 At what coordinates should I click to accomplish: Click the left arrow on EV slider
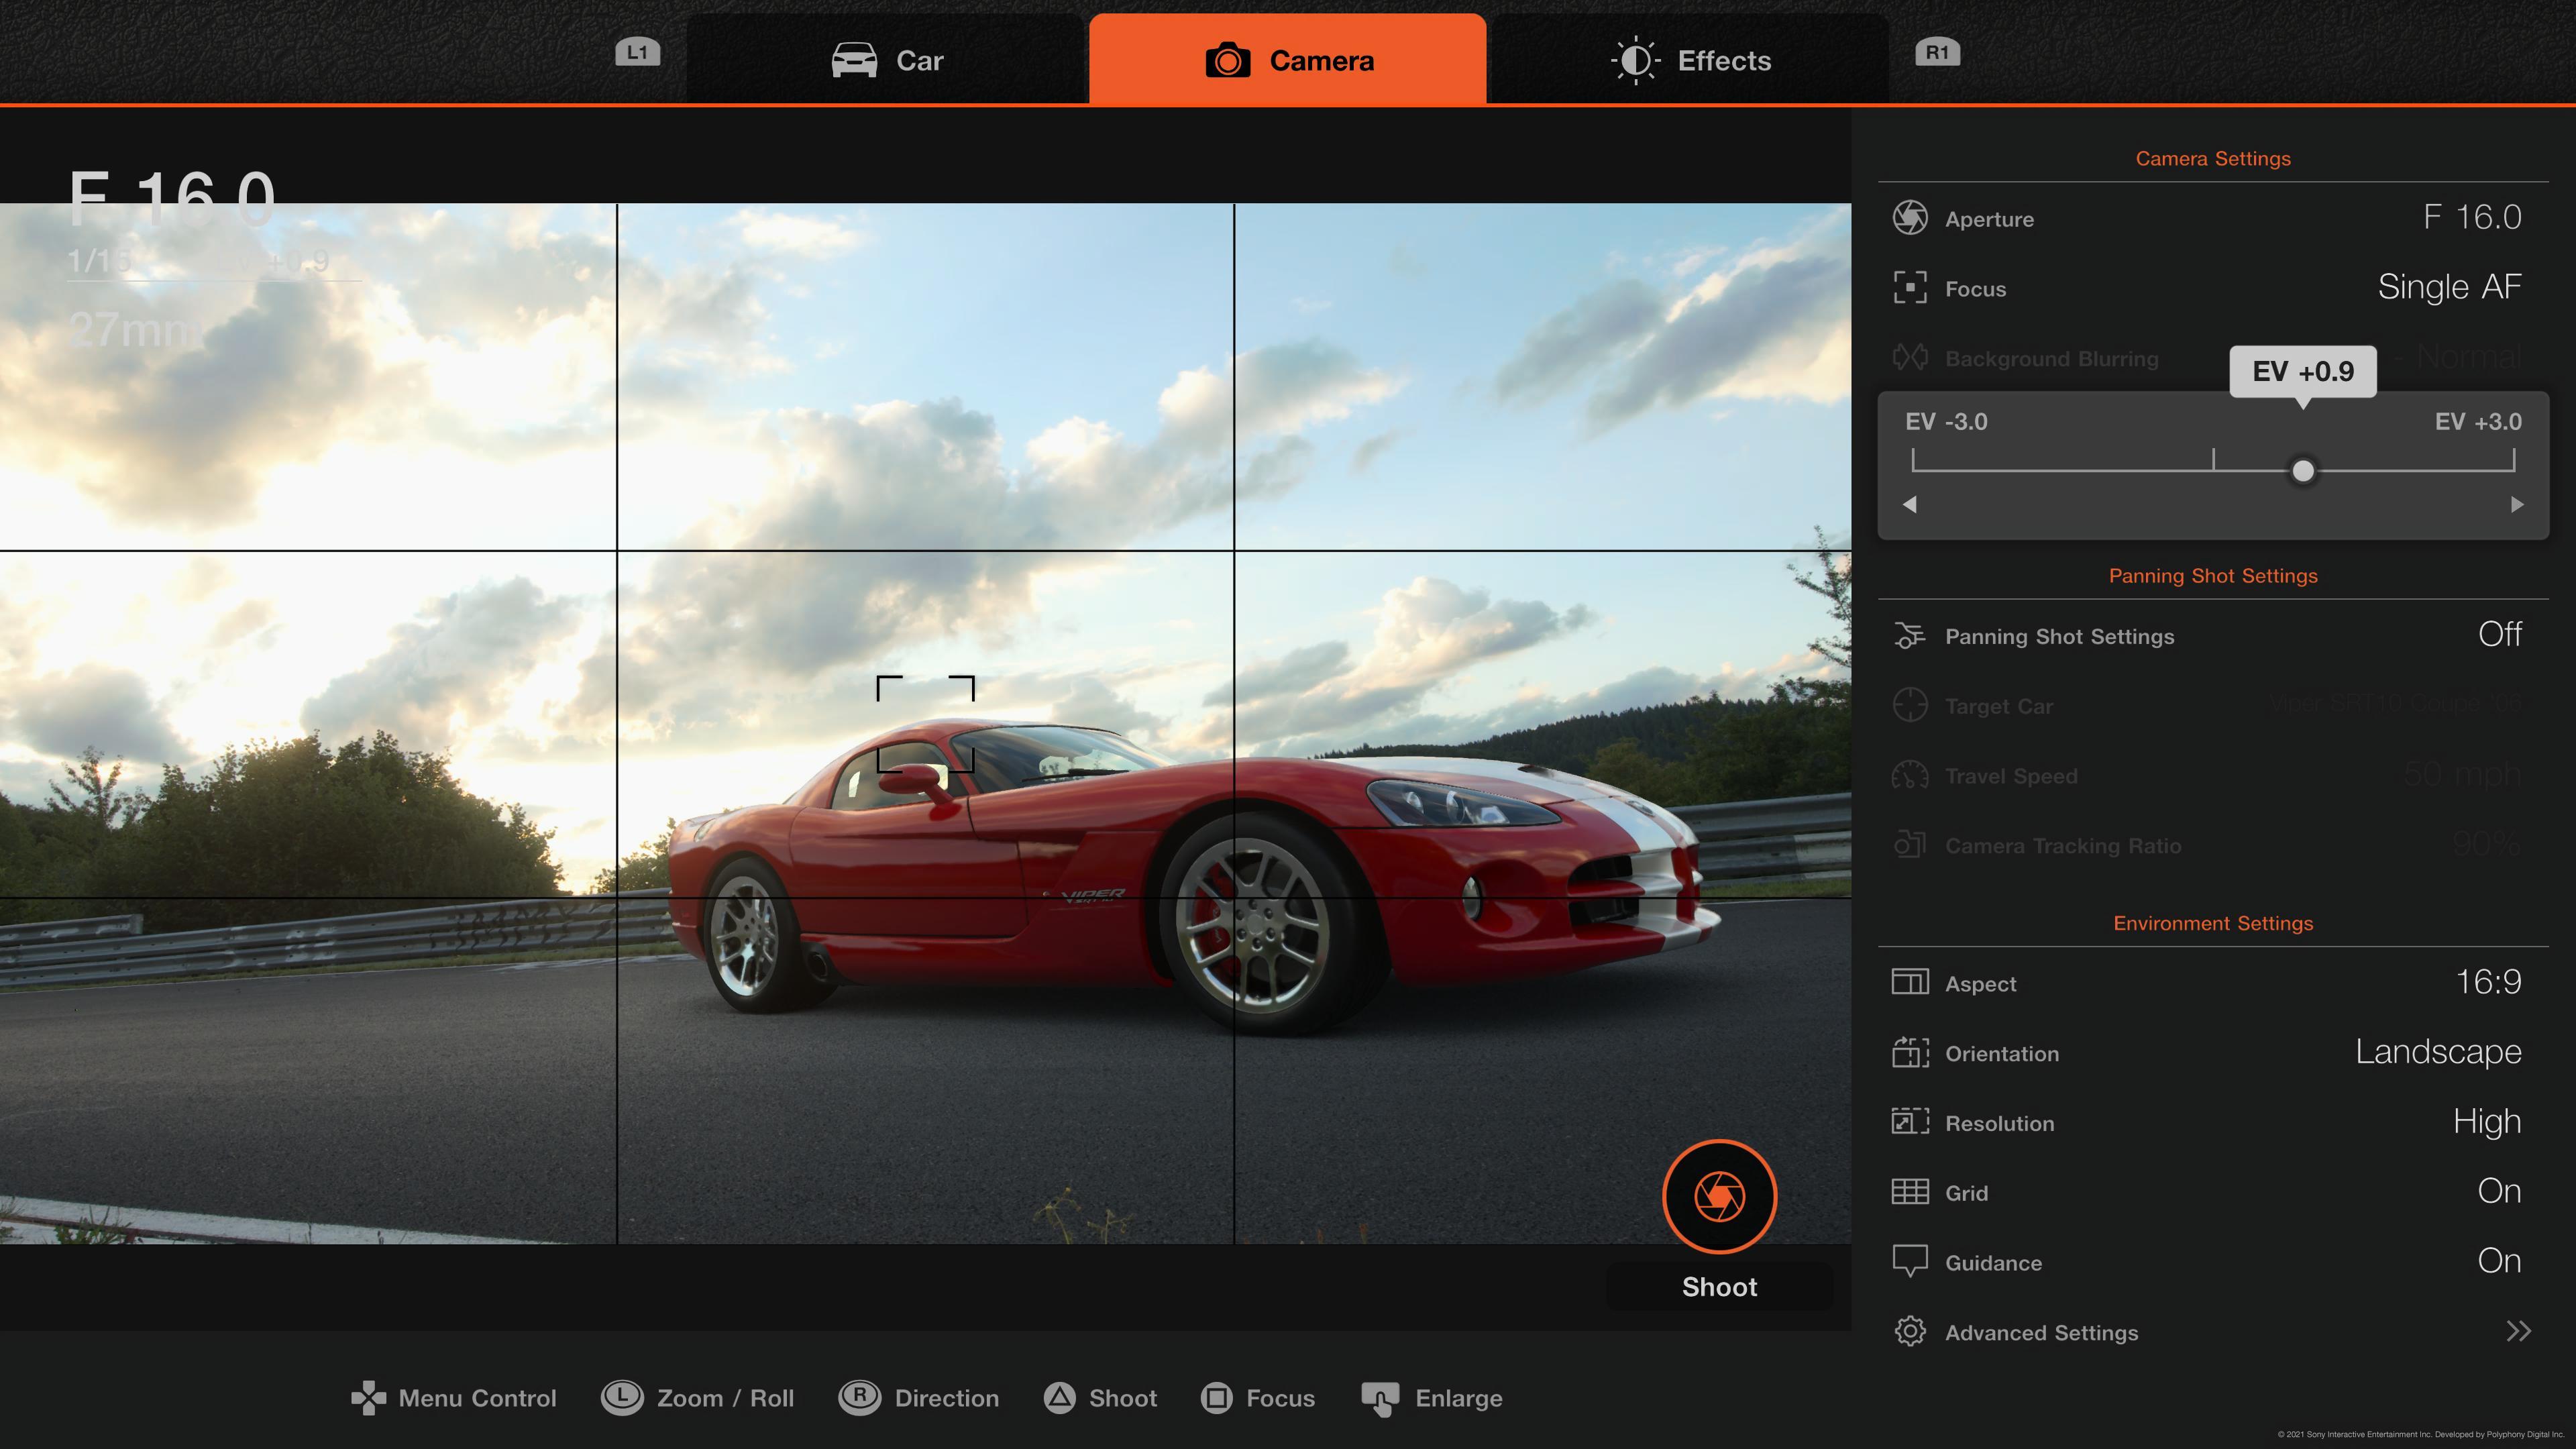pos(1910,505)
